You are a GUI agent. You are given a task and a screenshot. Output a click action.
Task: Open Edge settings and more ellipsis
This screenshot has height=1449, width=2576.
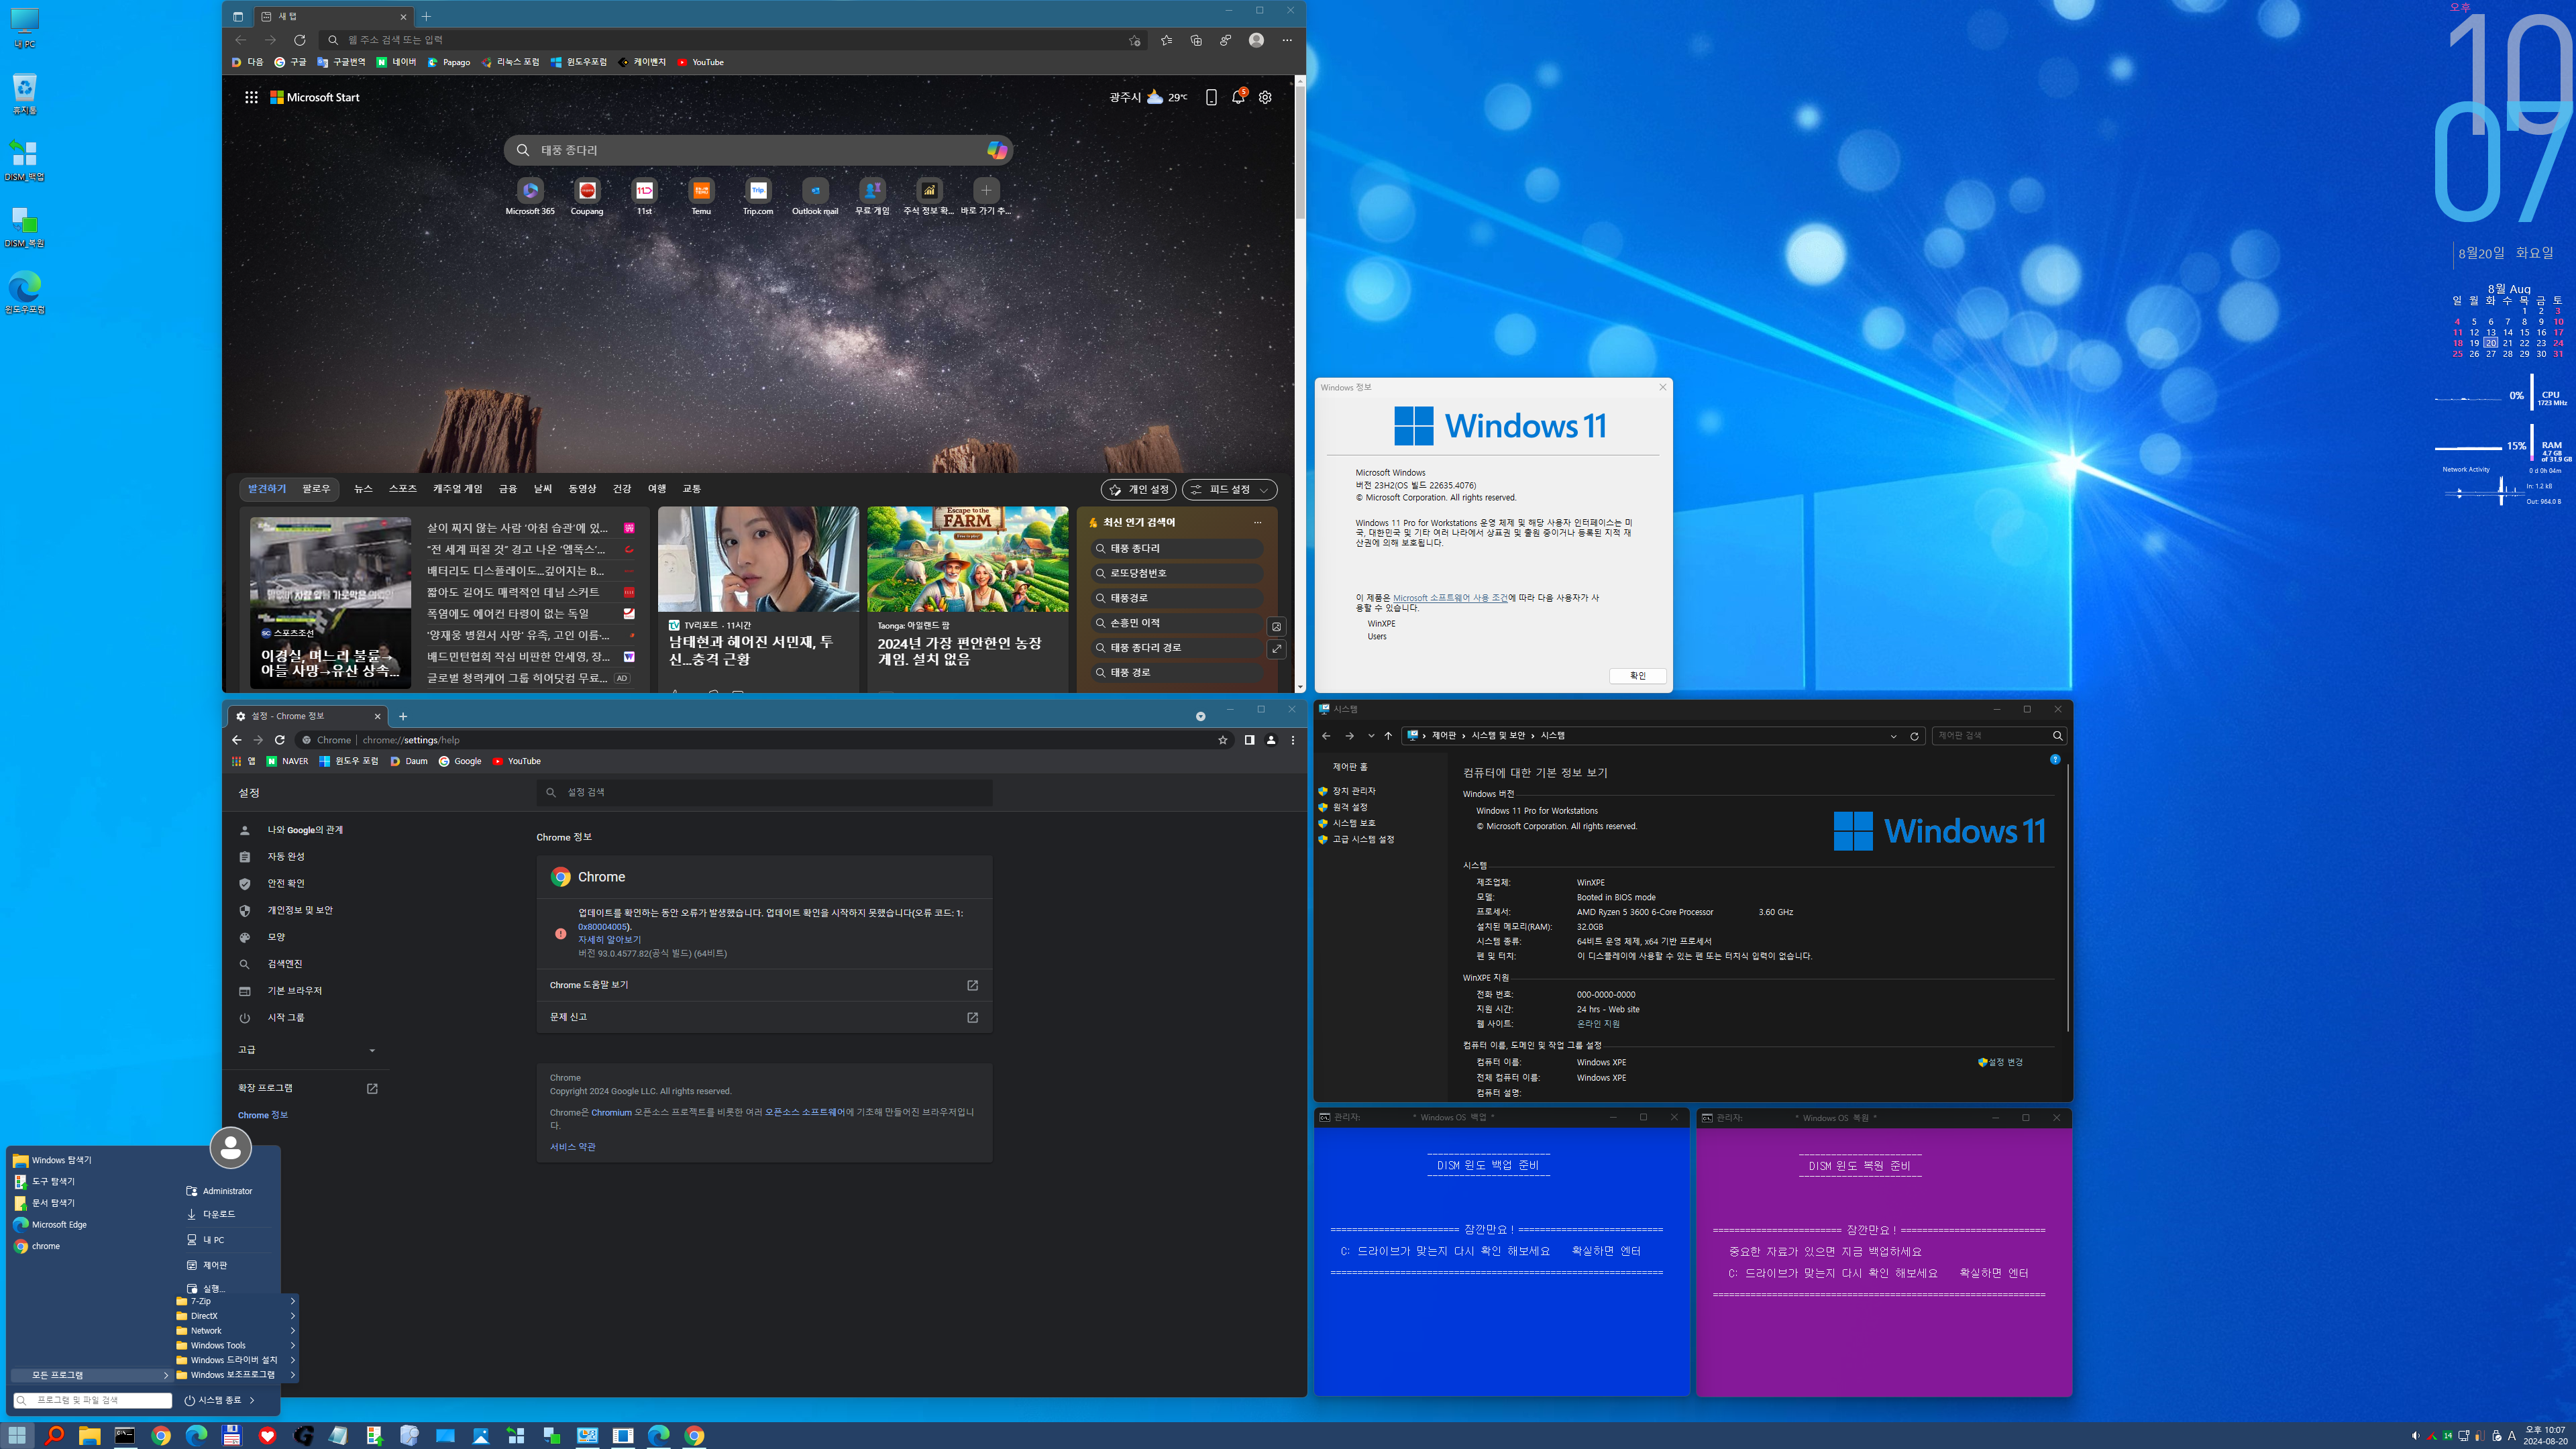pyautogui.click(x=1287, y=40)
